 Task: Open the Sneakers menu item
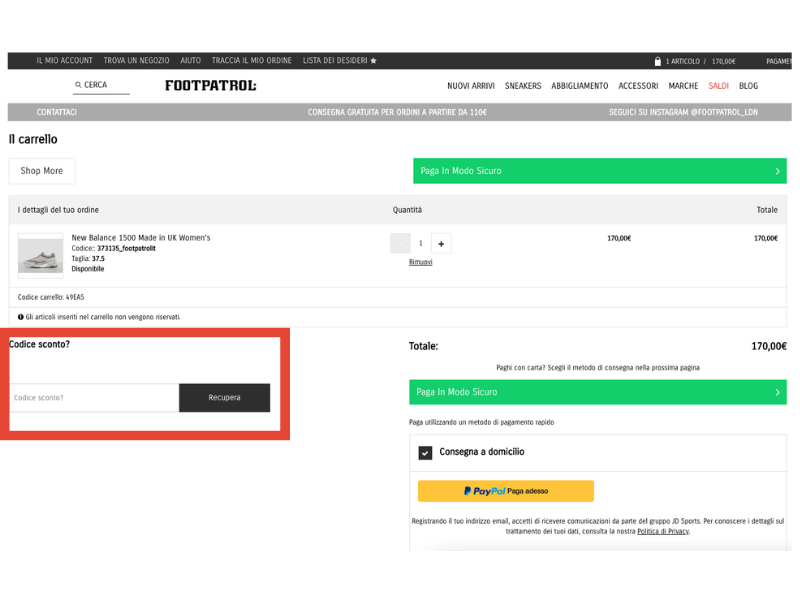tap(523, 86)
